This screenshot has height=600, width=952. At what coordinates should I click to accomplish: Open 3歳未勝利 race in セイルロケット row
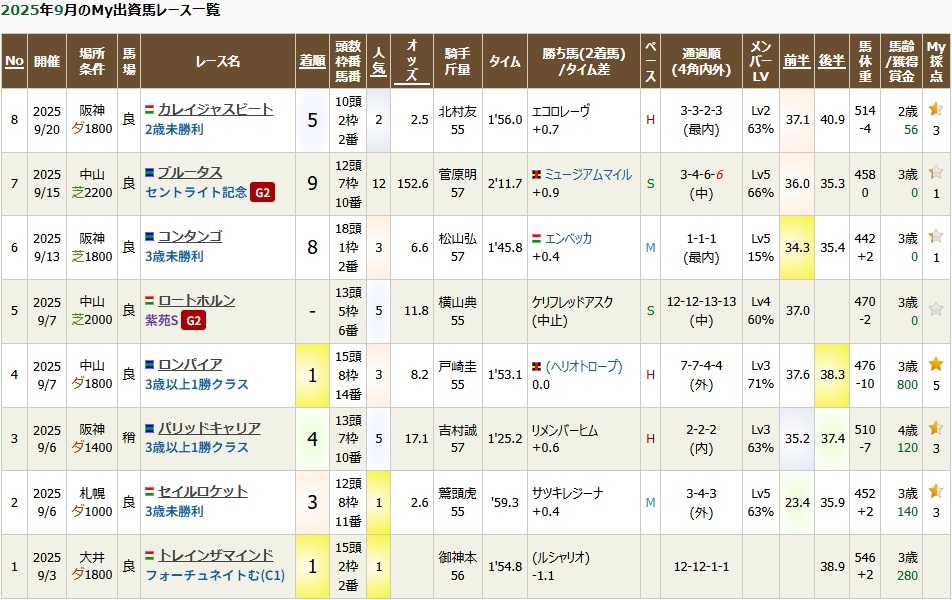coord(174,511)
